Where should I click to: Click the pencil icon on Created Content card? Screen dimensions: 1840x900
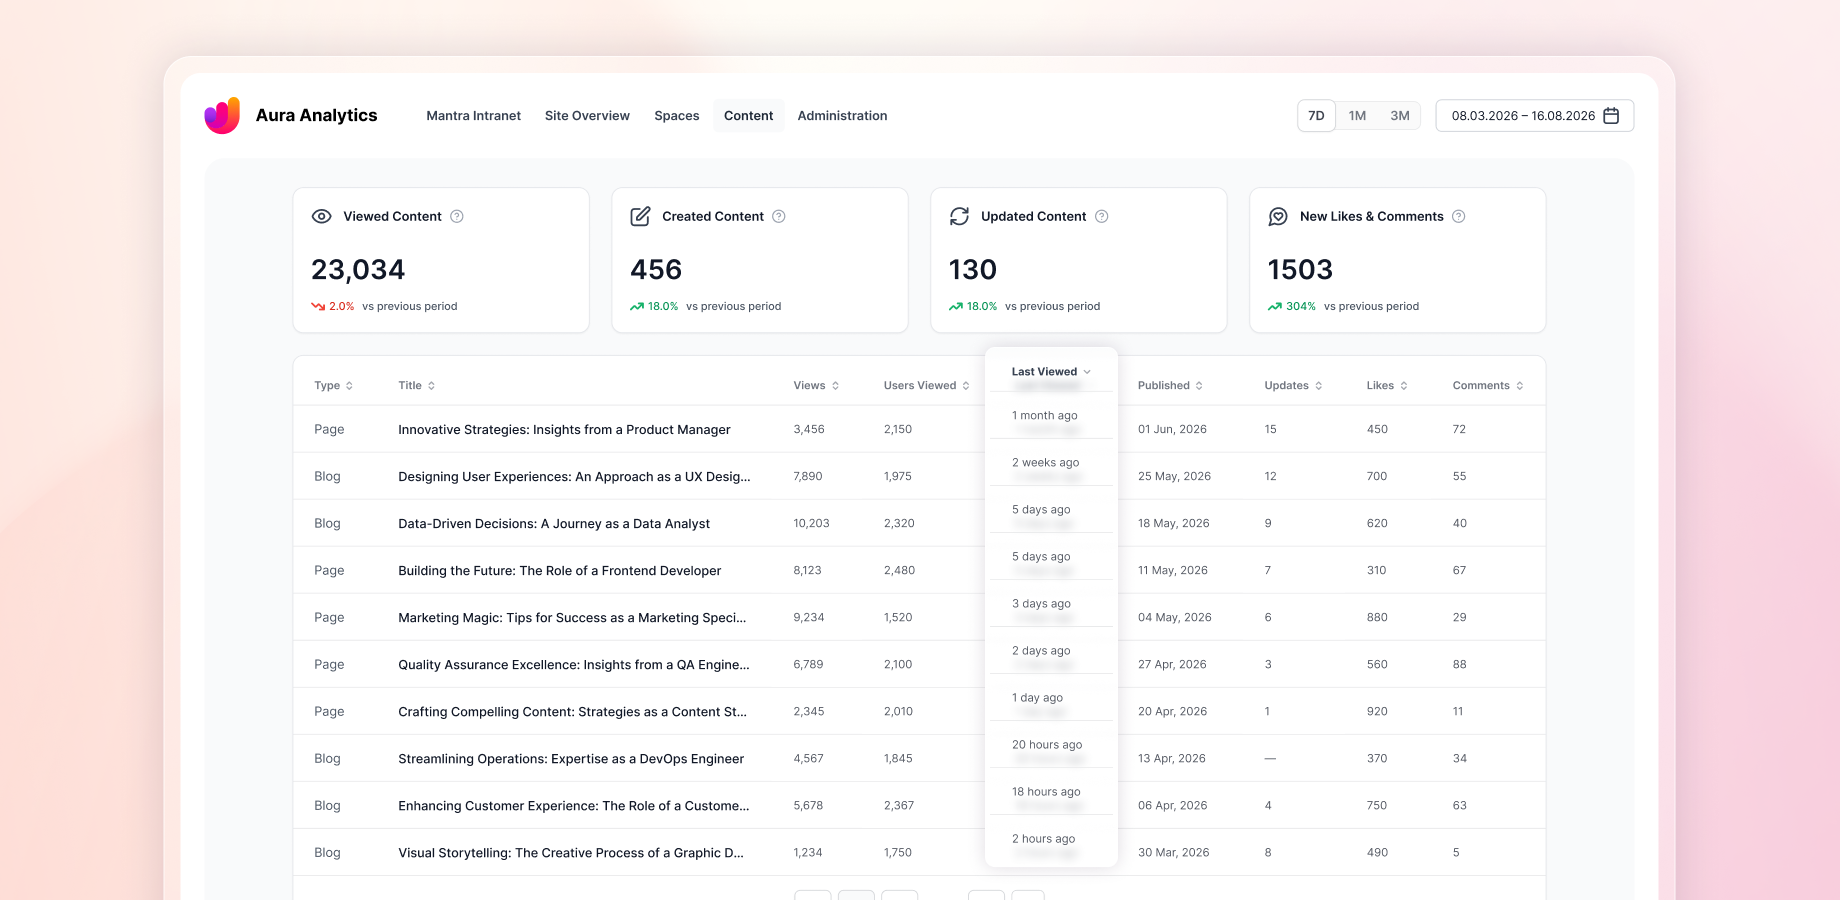pyautogui.click(x=640, y=216)
